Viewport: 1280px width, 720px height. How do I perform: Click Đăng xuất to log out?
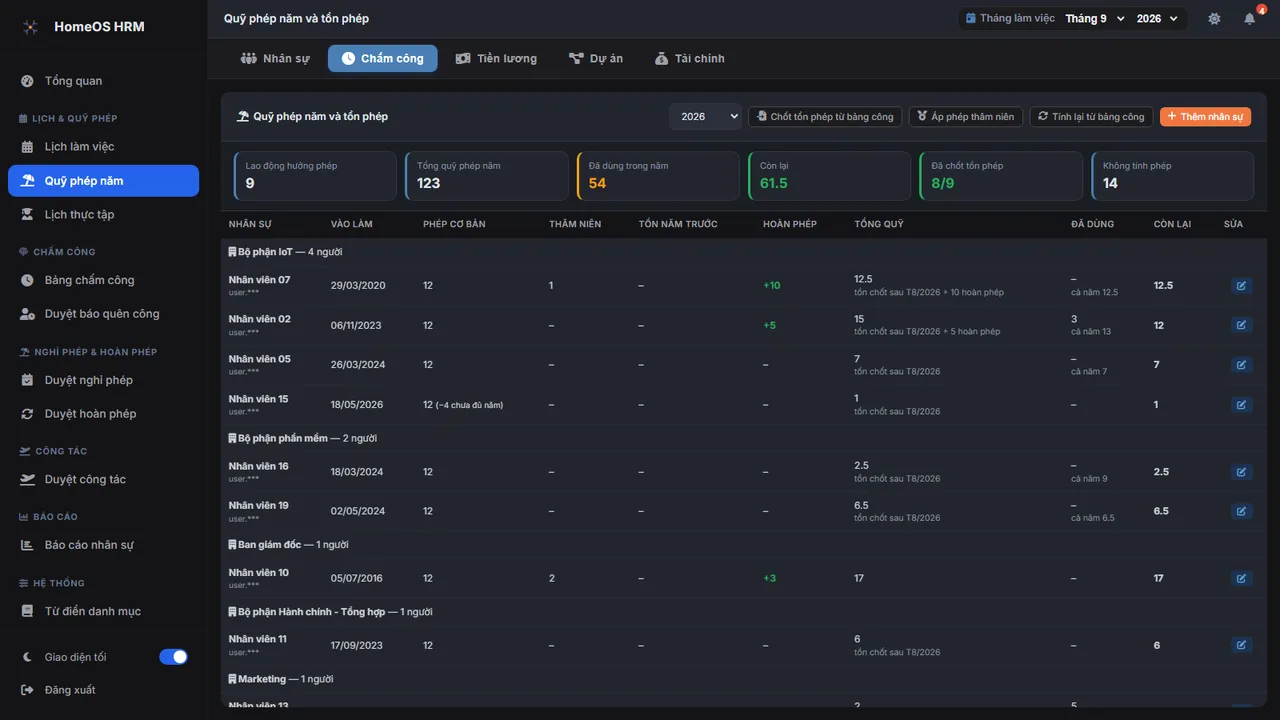tap(104, 690)
